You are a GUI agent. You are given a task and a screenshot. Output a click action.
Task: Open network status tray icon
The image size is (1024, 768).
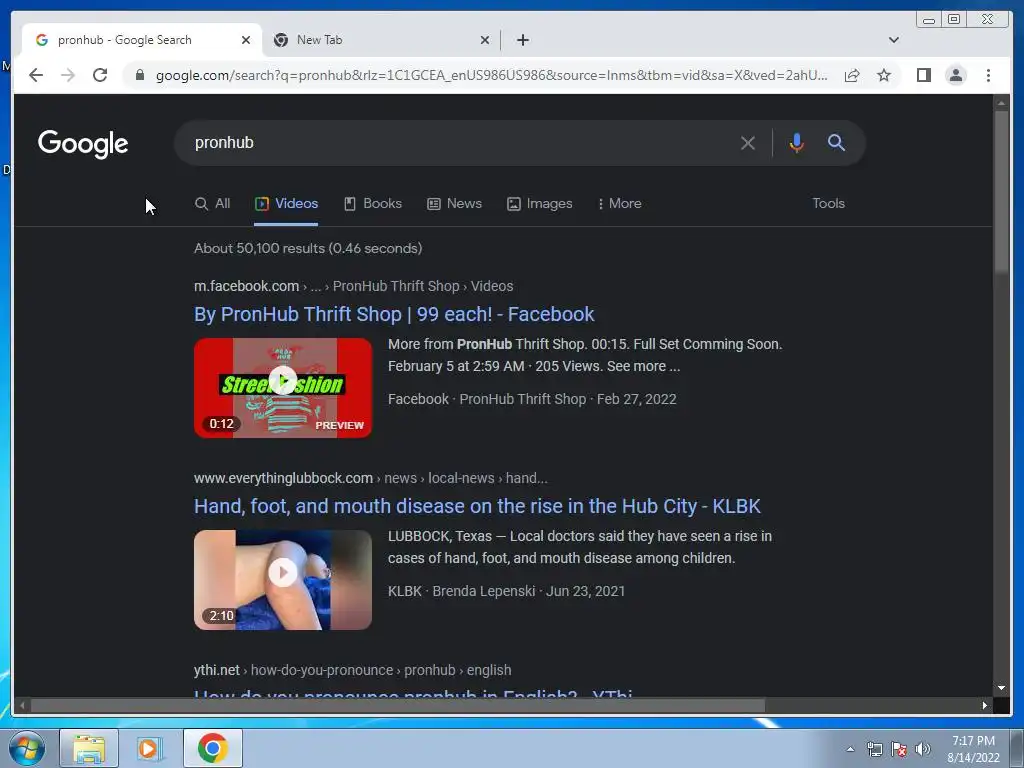click(874, 749)
